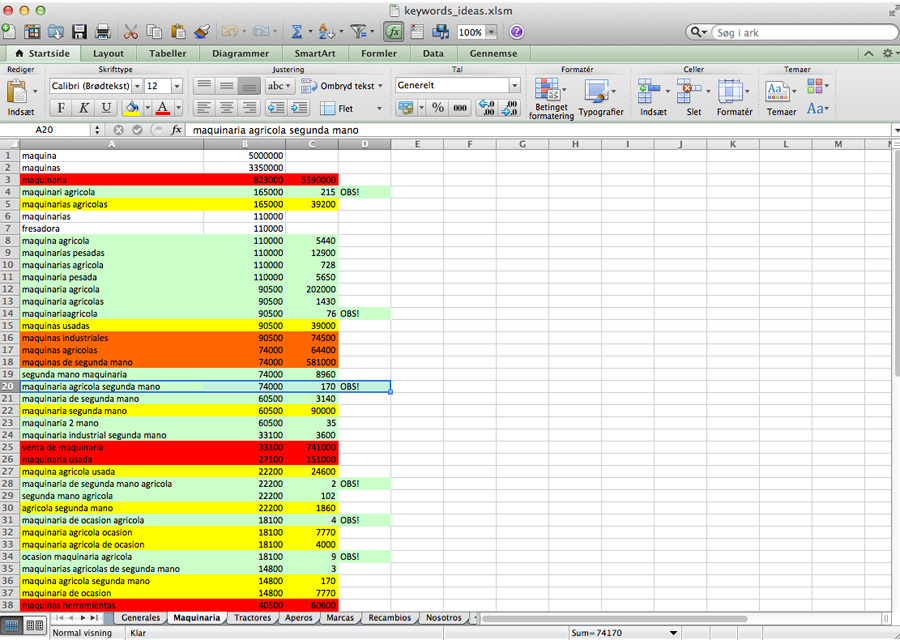Image resolution: width=900 pixels, height=640 pixels.
Task: Open the Help question mark icon
Action: (x=517, y=32)
